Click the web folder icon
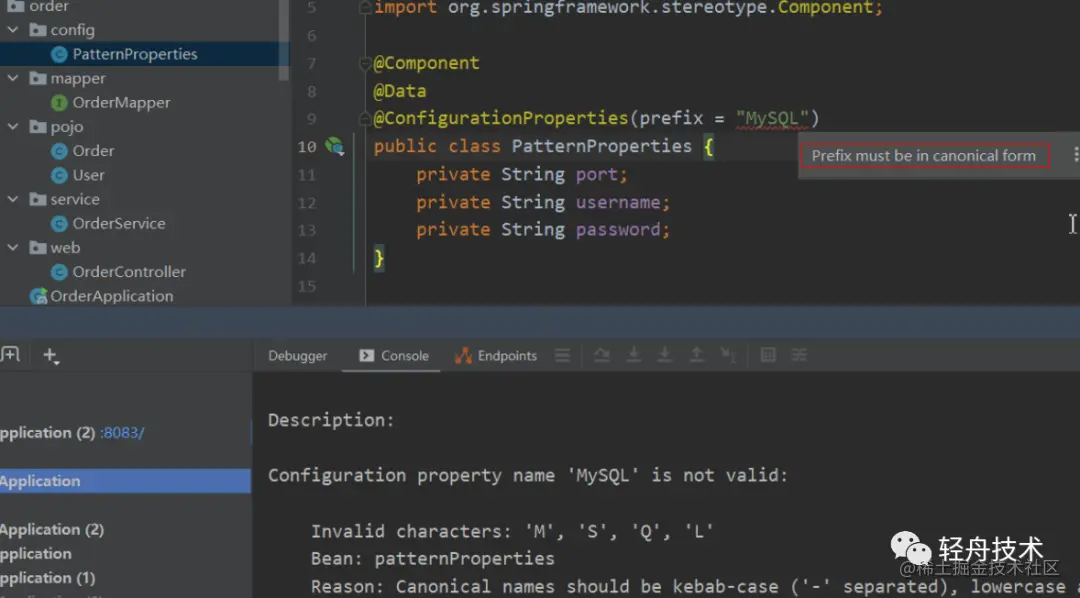 click(x=38, y=247)
